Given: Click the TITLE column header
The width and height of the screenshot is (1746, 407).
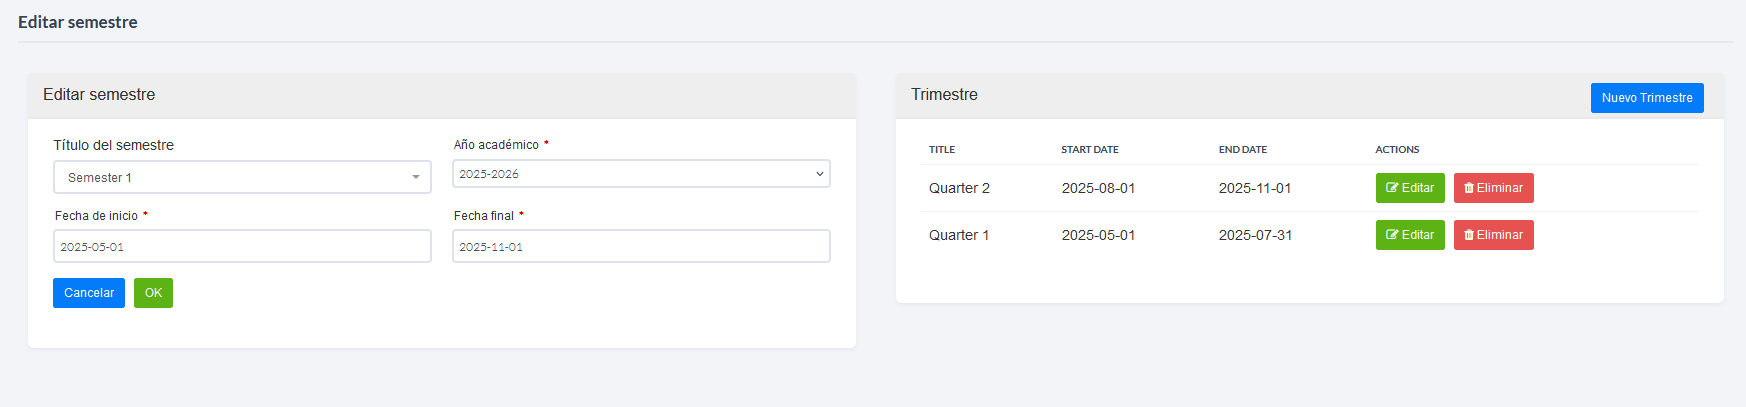Looking at the screenshot, I should click(942, 150).
